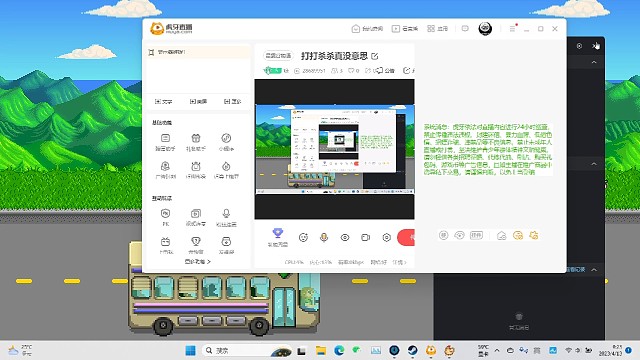This screenshot has width=640, height=360.
Task: Click the red live button
Action: tap(406, 238)
